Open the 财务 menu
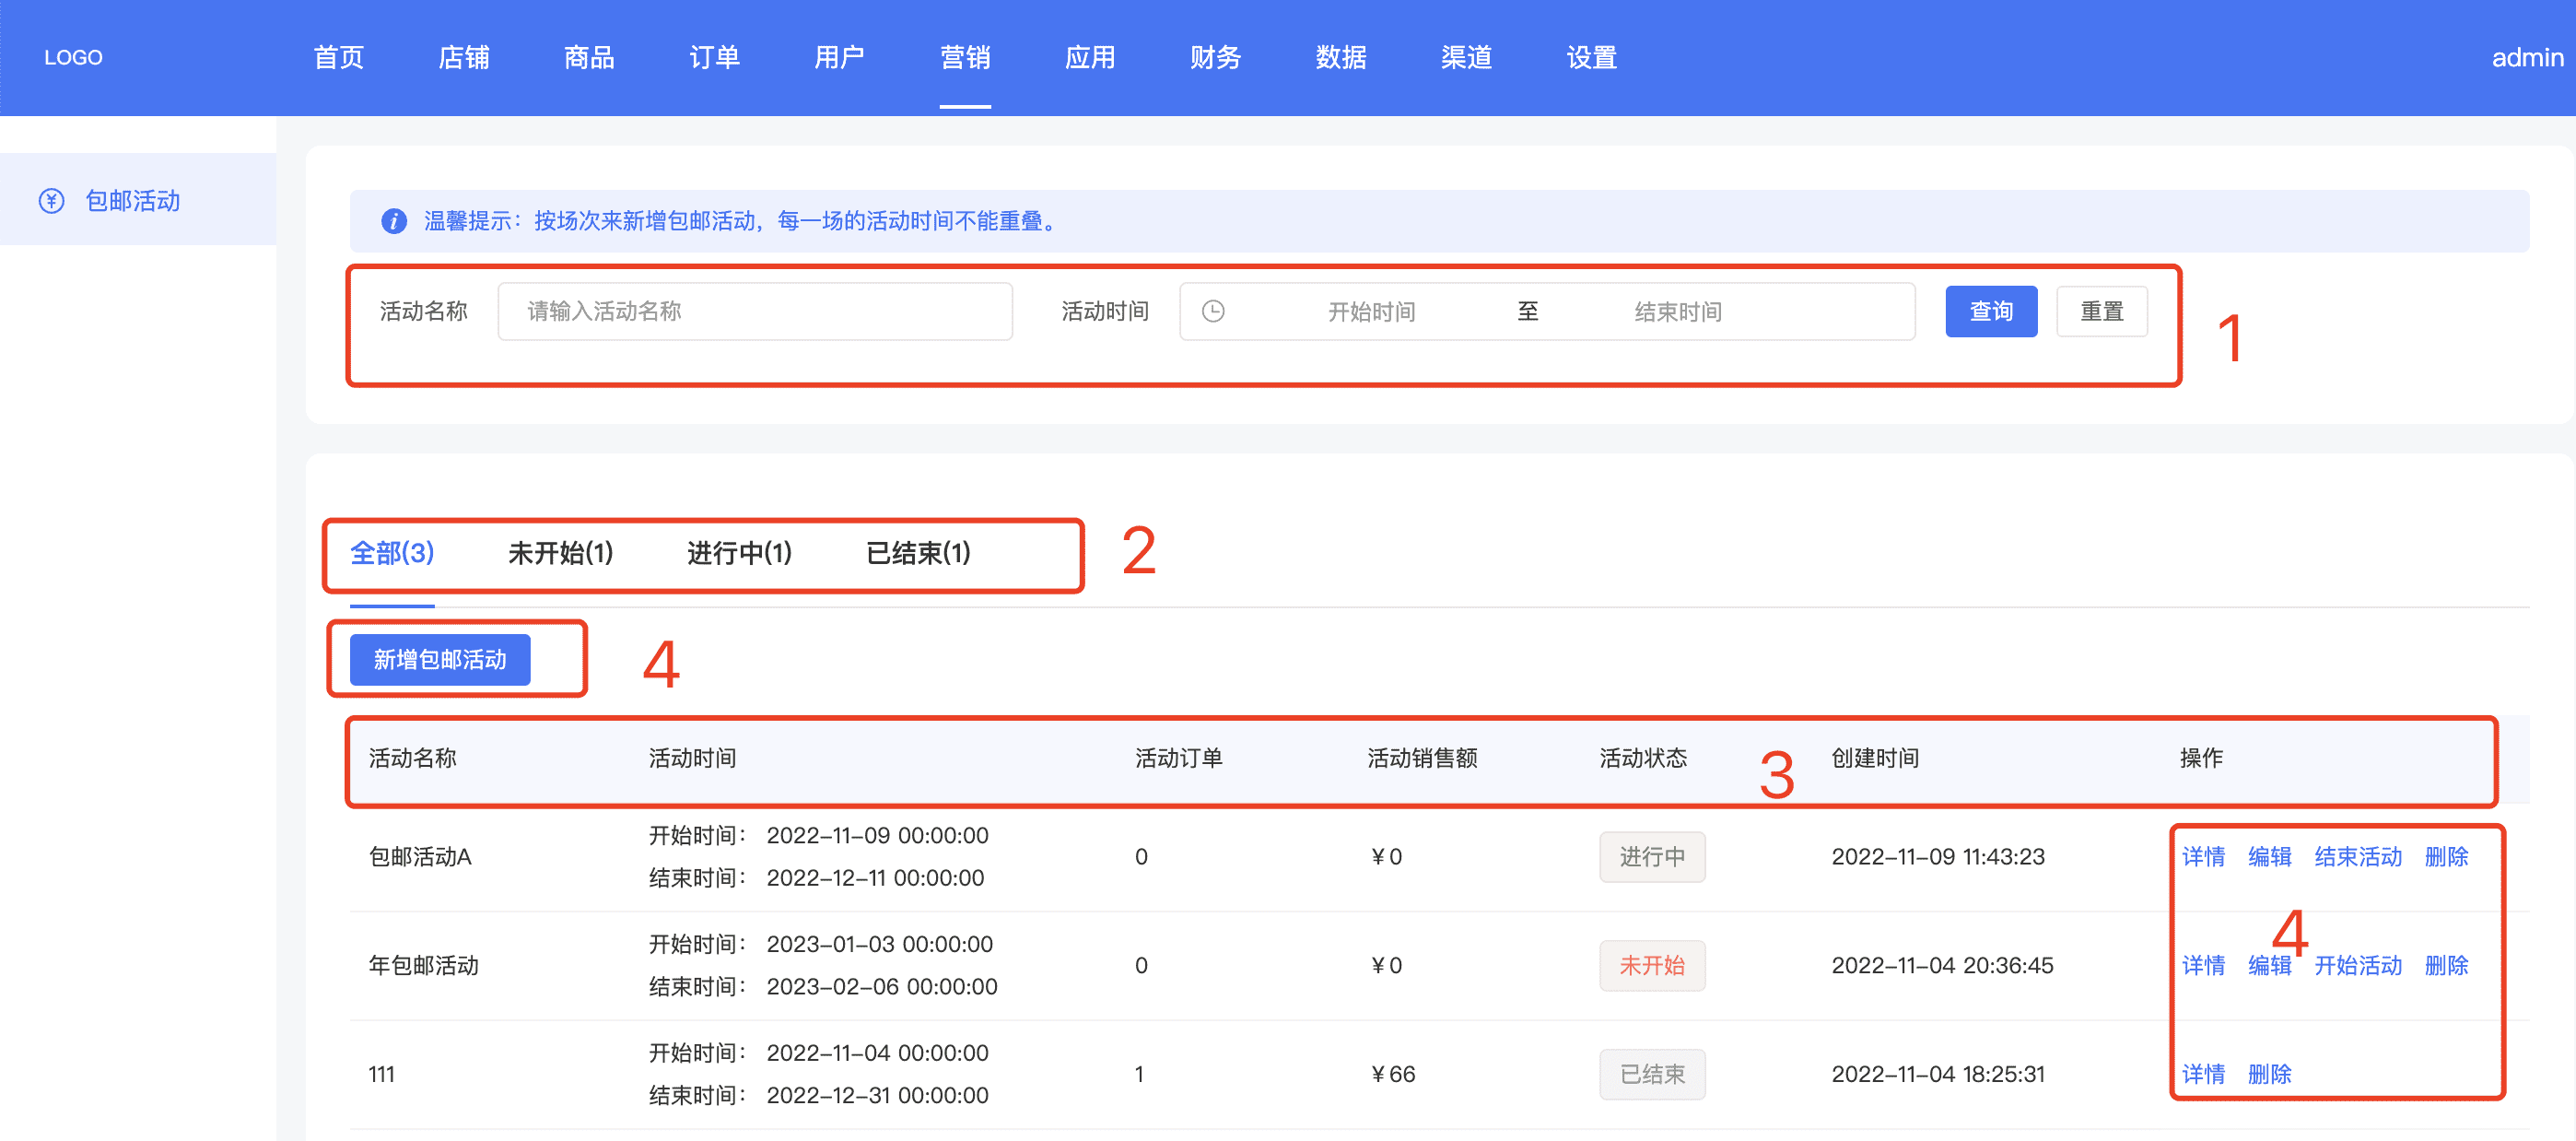 [x=1215, y=57]
